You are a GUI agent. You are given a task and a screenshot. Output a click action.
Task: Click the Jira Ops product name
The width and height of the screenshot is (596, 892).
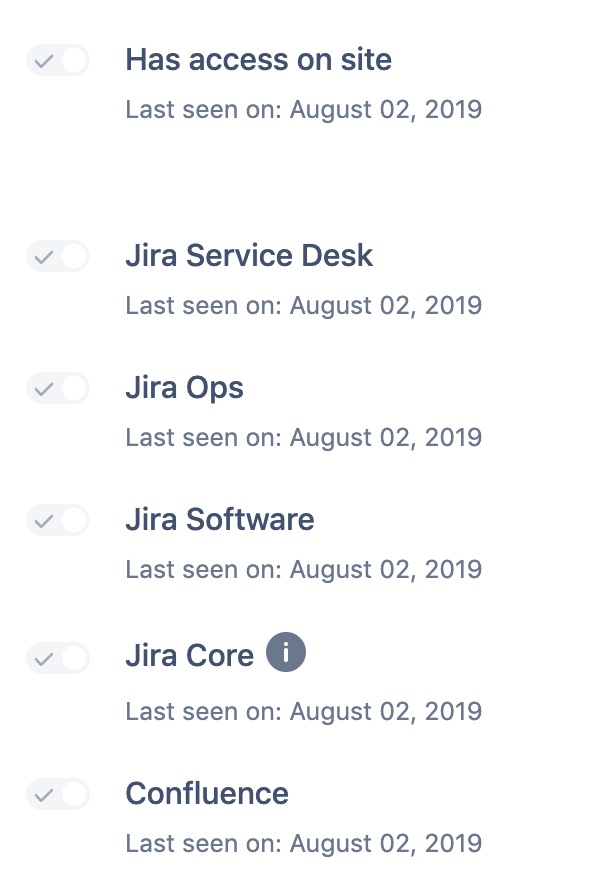coord(184,388)
